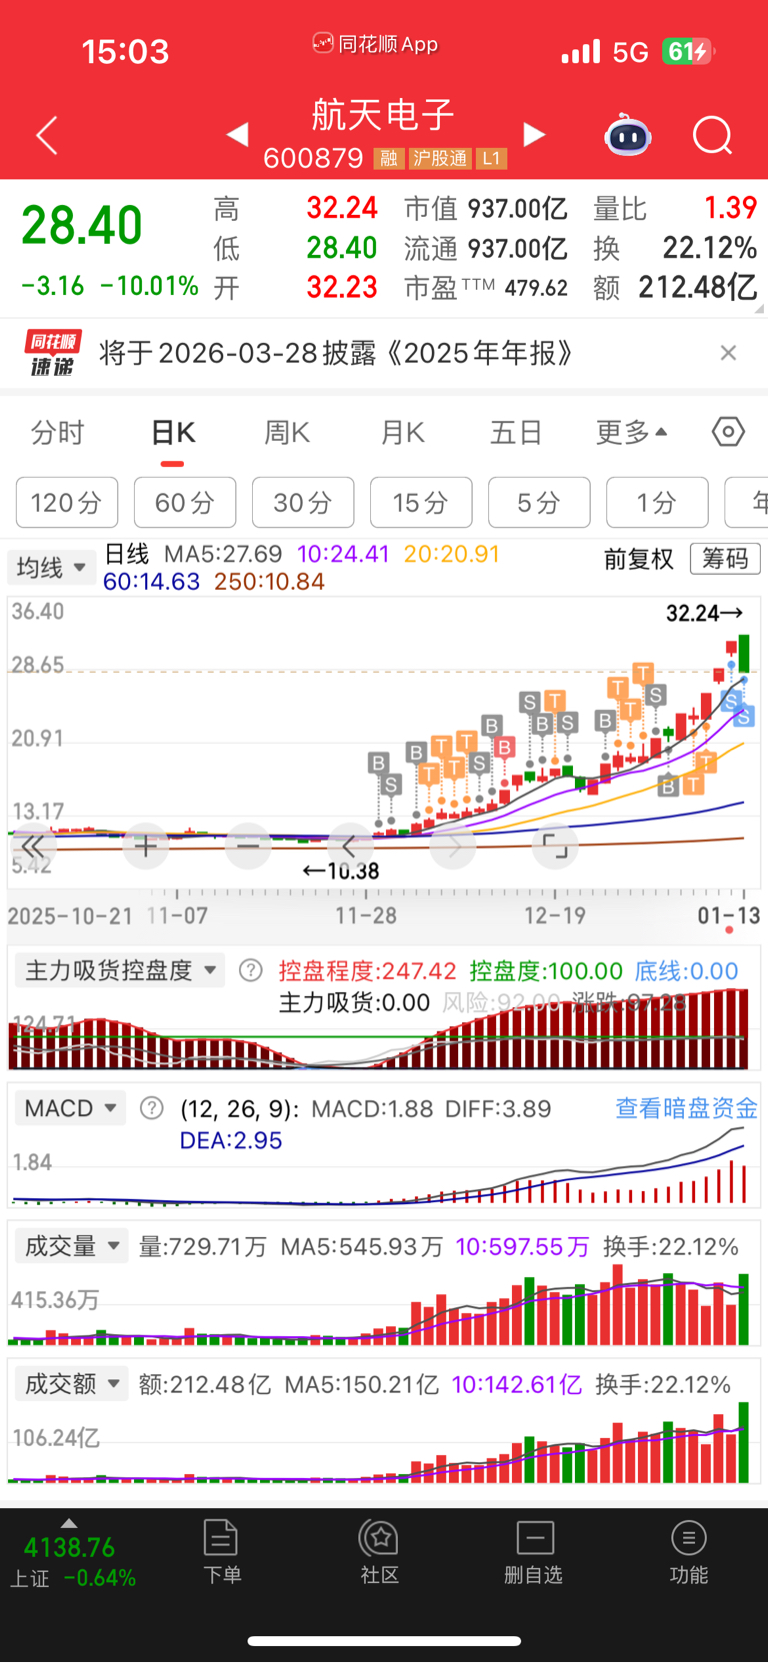Tap the 同花顺 App return label in status bar
Viewport: 768px width, 1663px height.
pyautogui.click(x=376, y=44)
